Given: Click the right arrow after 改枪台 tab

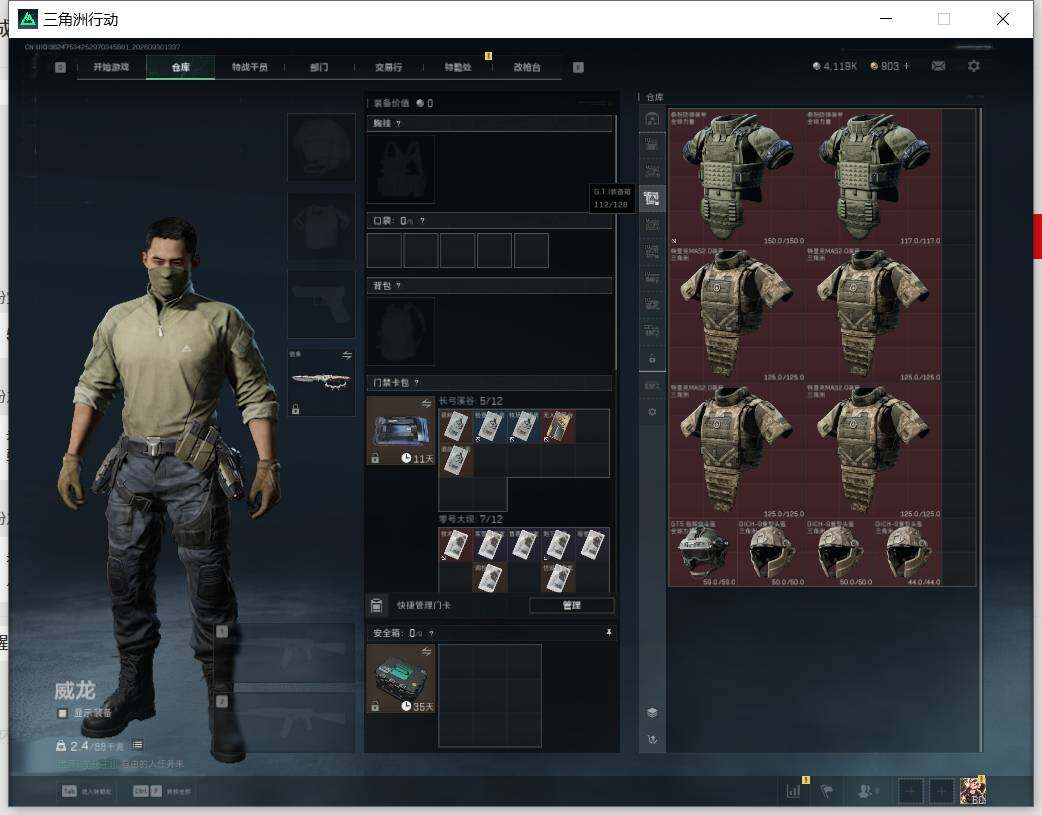Looking at the screenshot, I should [x=578, y=67].
